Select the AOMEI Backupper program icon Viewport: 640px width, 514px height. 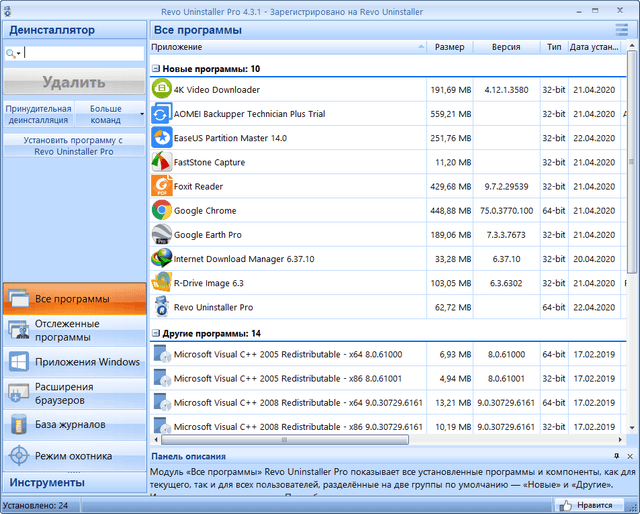161,114
